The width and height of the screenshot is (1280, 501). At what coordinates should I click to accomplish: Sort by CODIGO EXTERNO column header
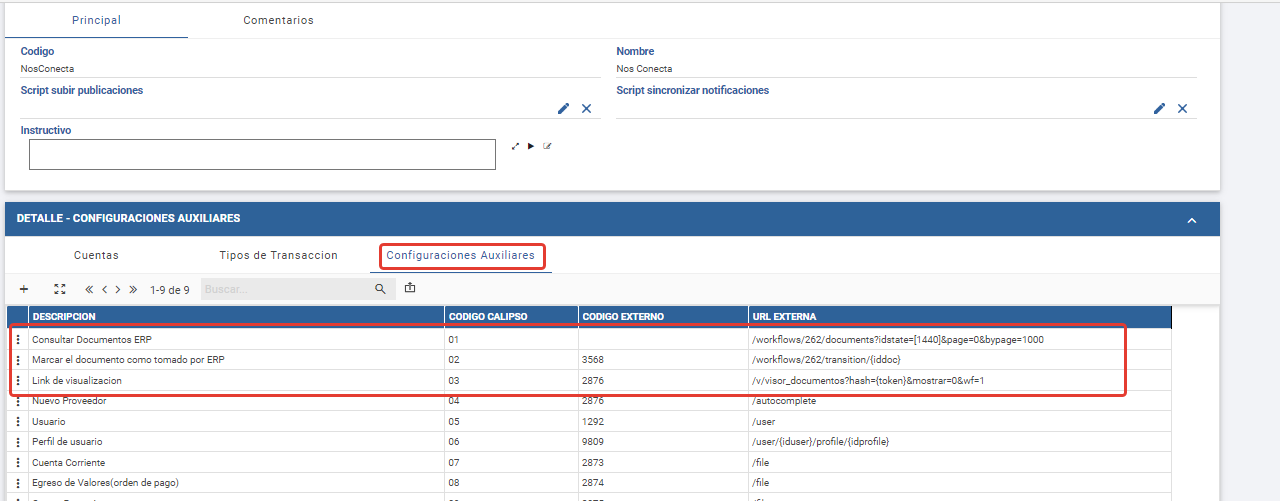pos(662,317)
